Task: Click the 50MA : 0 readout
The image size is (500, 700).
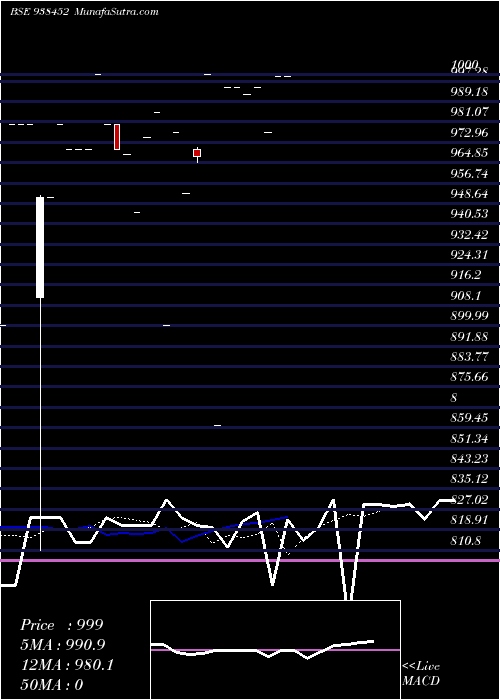Action: [x=52, y=685]
